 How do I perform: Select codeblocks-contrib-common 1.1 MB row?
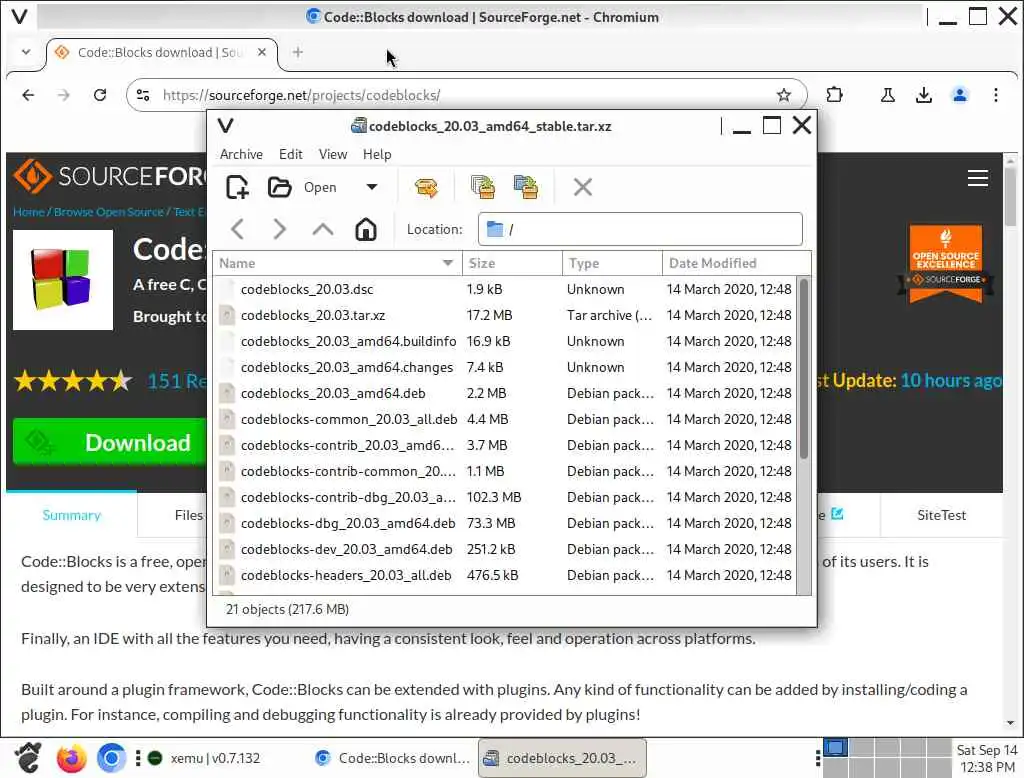[x=505, y=472]
